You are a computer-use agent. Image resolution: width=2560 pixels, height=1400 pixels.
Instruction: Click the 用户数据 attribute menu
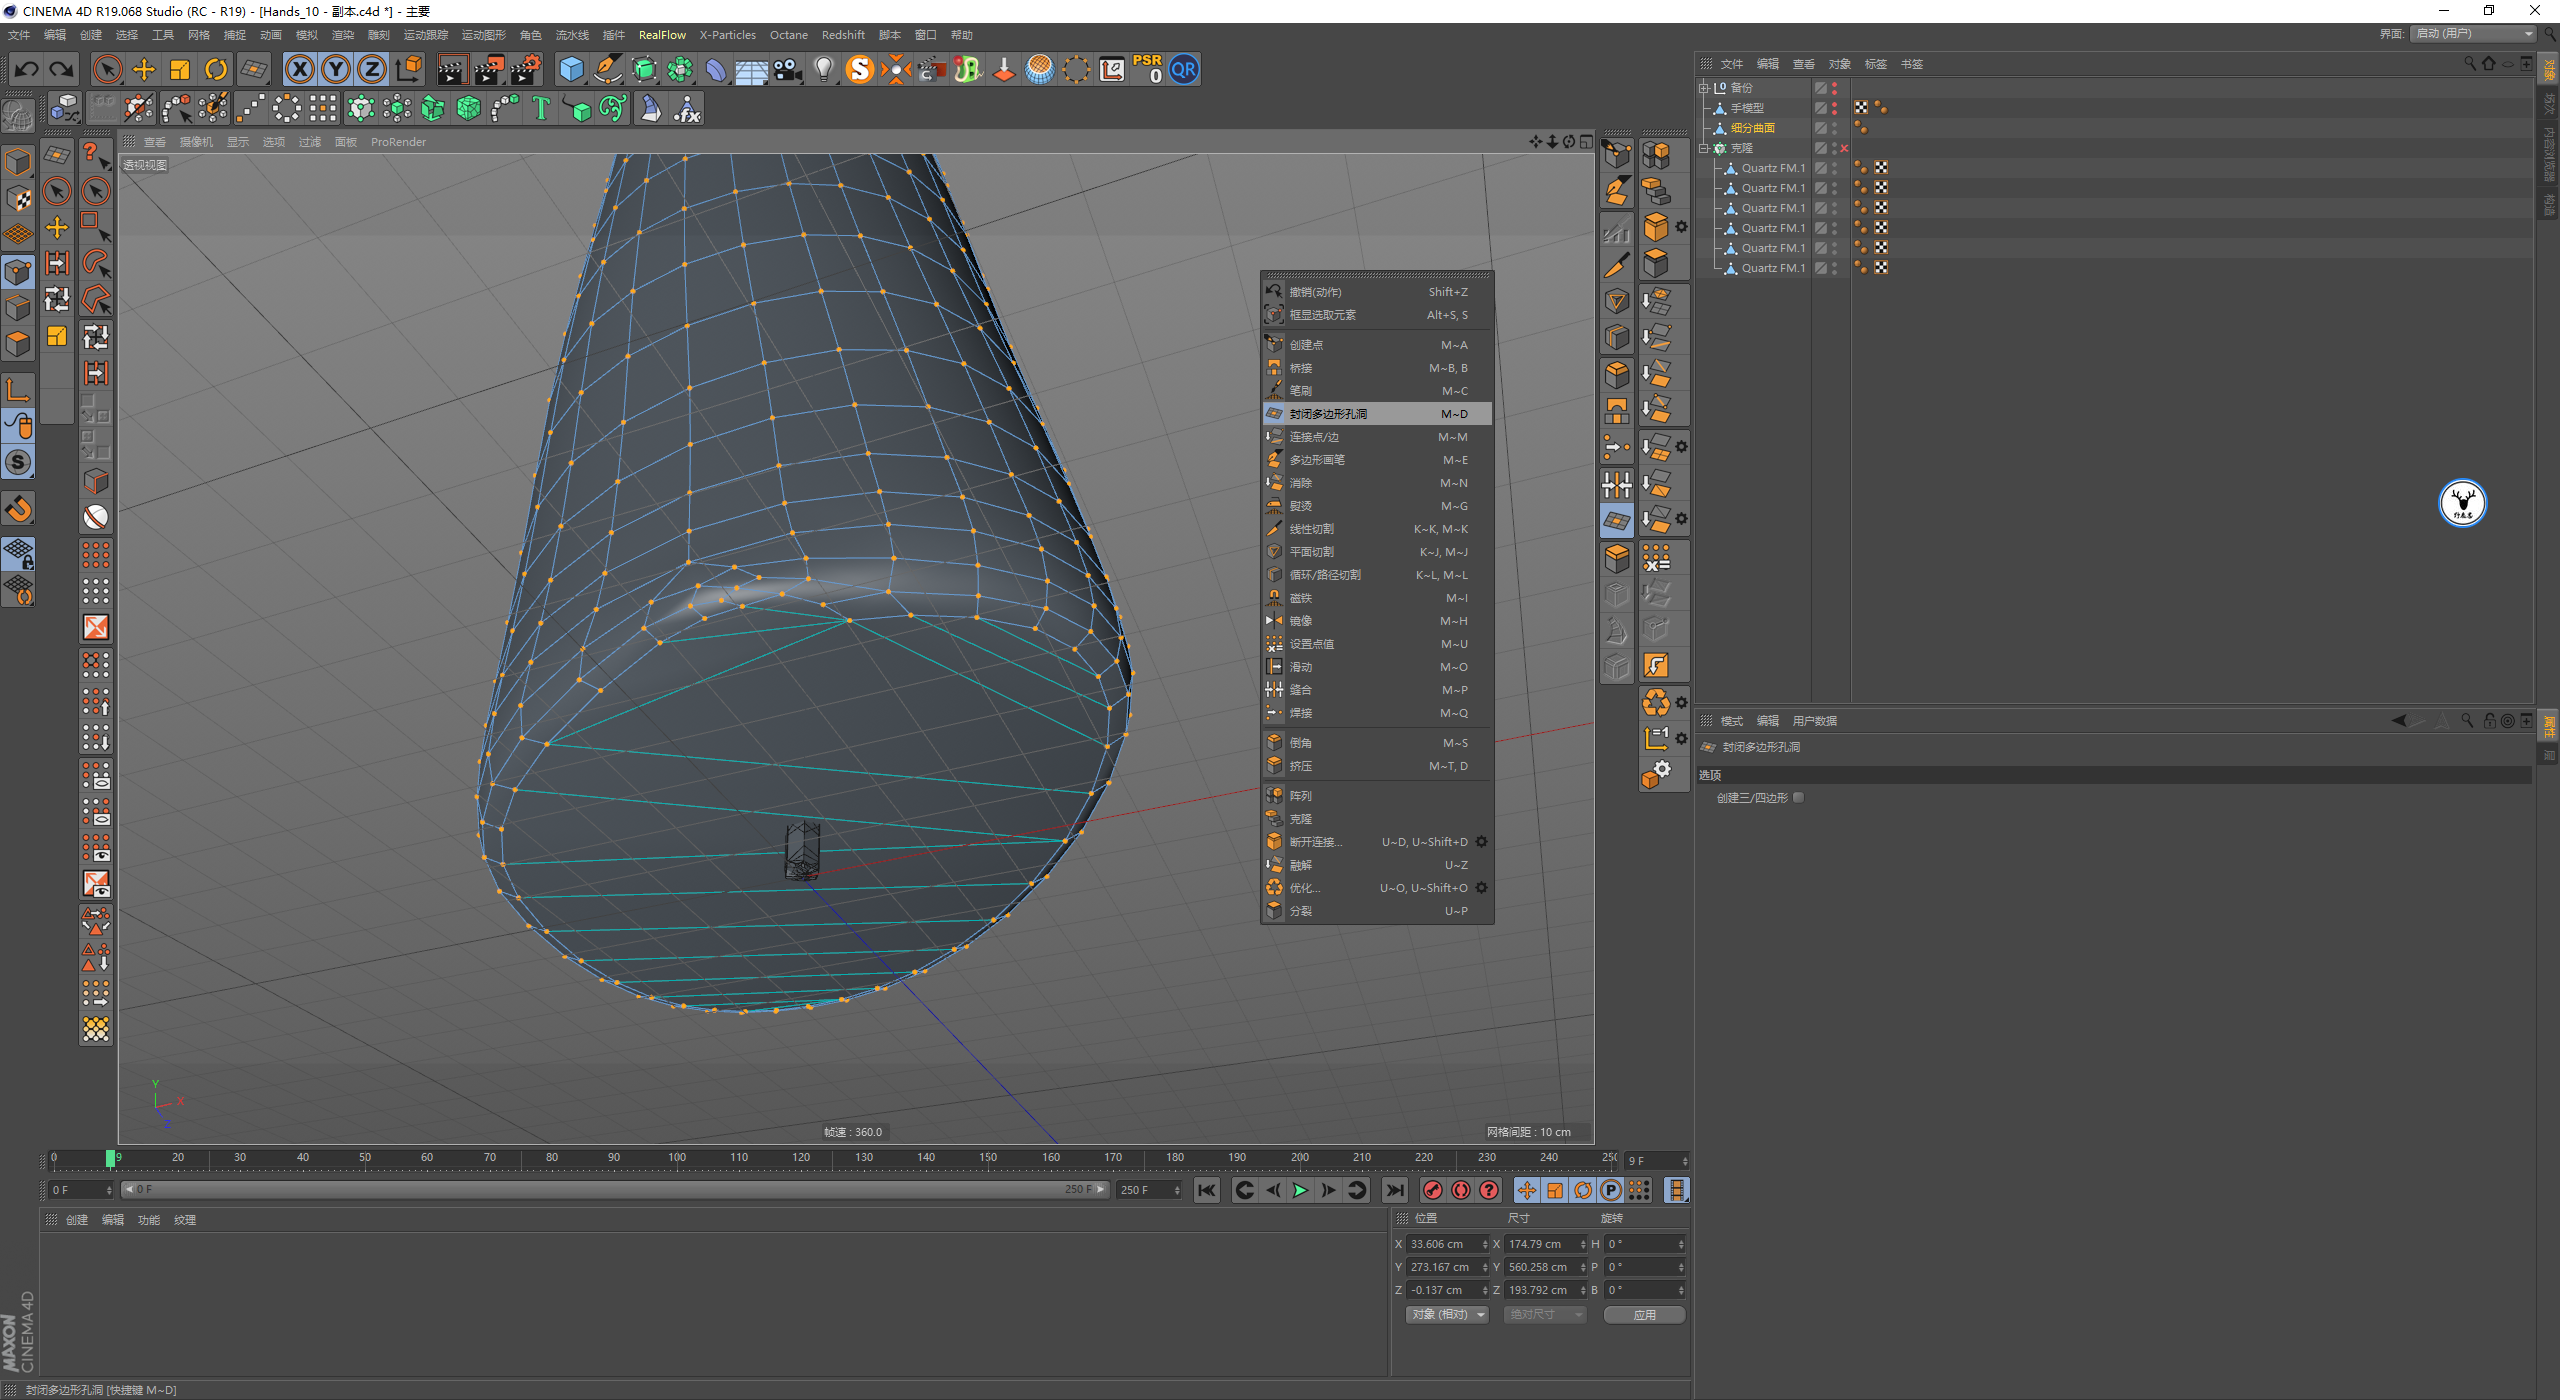(x=1814, y=721)
